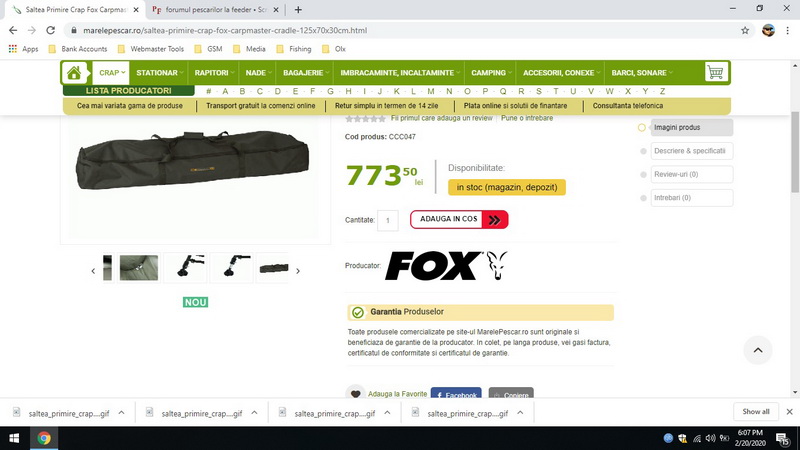The width and height of the screenshot is (800, 450).
Task: Expand the BARCI, SONARE menu
Action: (641, 73)
